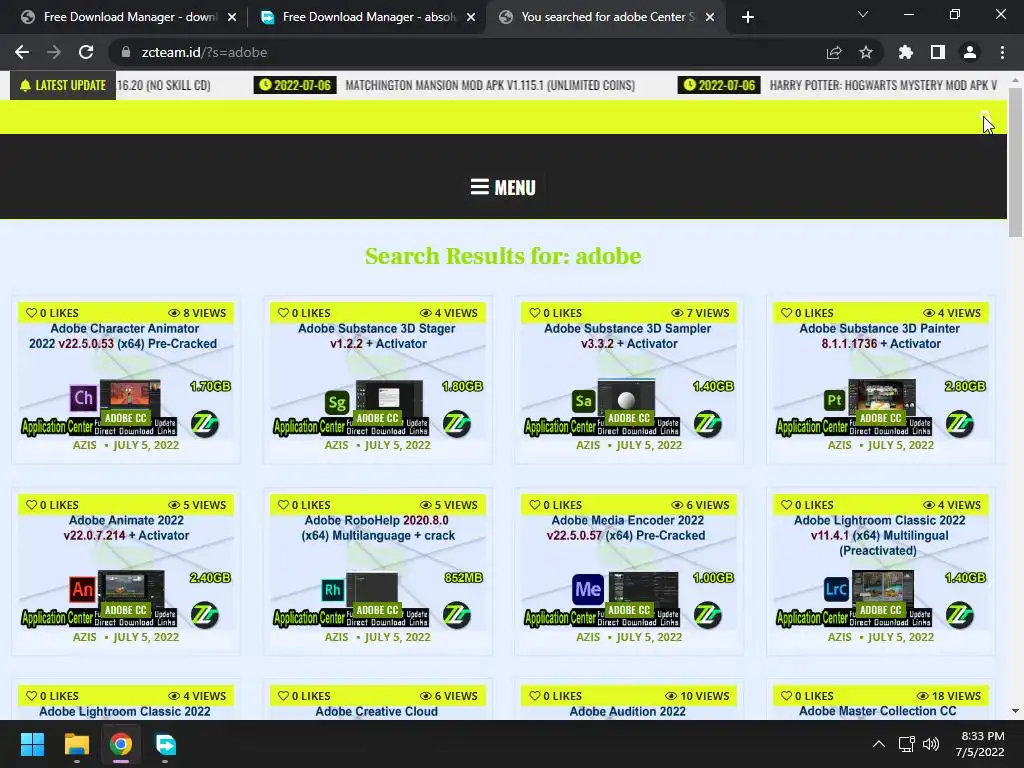The height and width of the screenshot is (768, 1024).
Task: Open the Windows Start menu
Action: point(32,744)
